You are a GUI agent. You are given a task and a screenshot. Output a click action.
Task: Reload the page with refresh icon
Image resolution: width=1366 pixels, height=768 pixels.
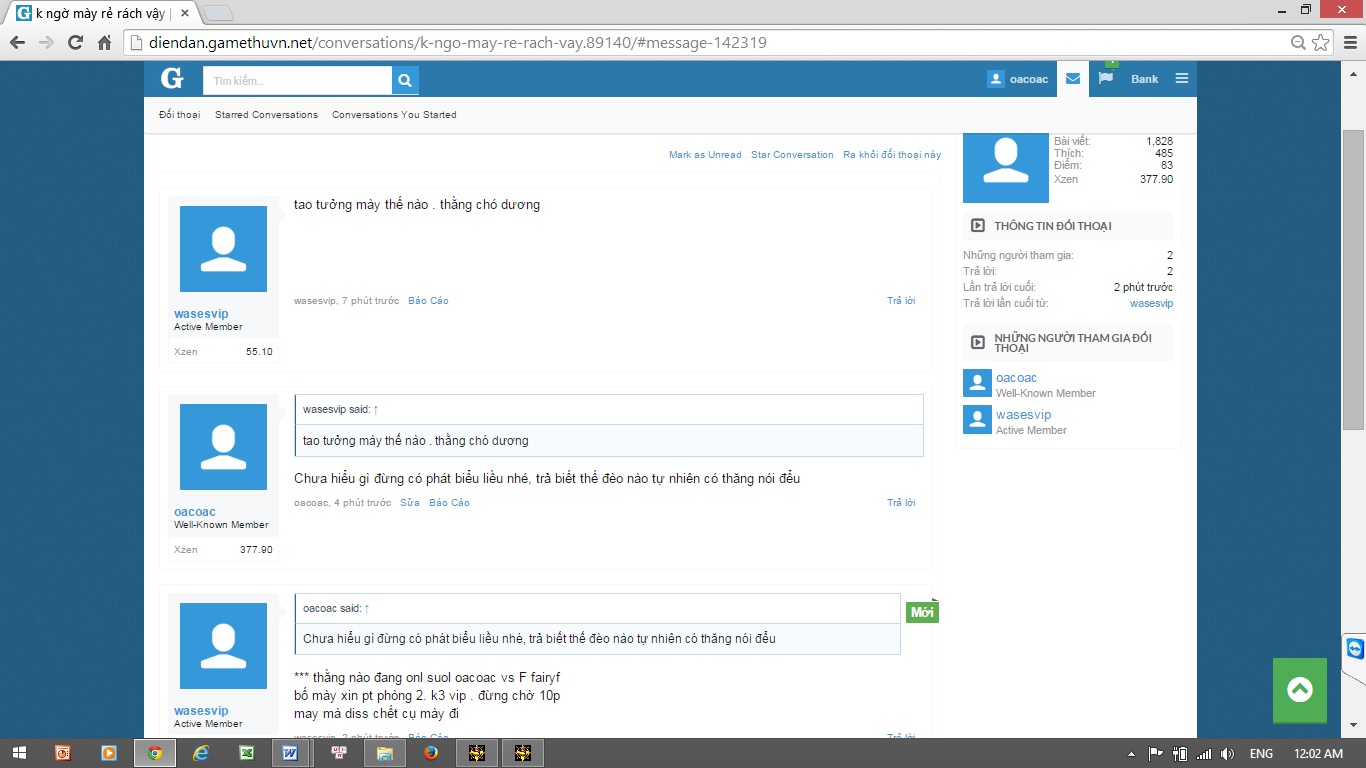75,43
